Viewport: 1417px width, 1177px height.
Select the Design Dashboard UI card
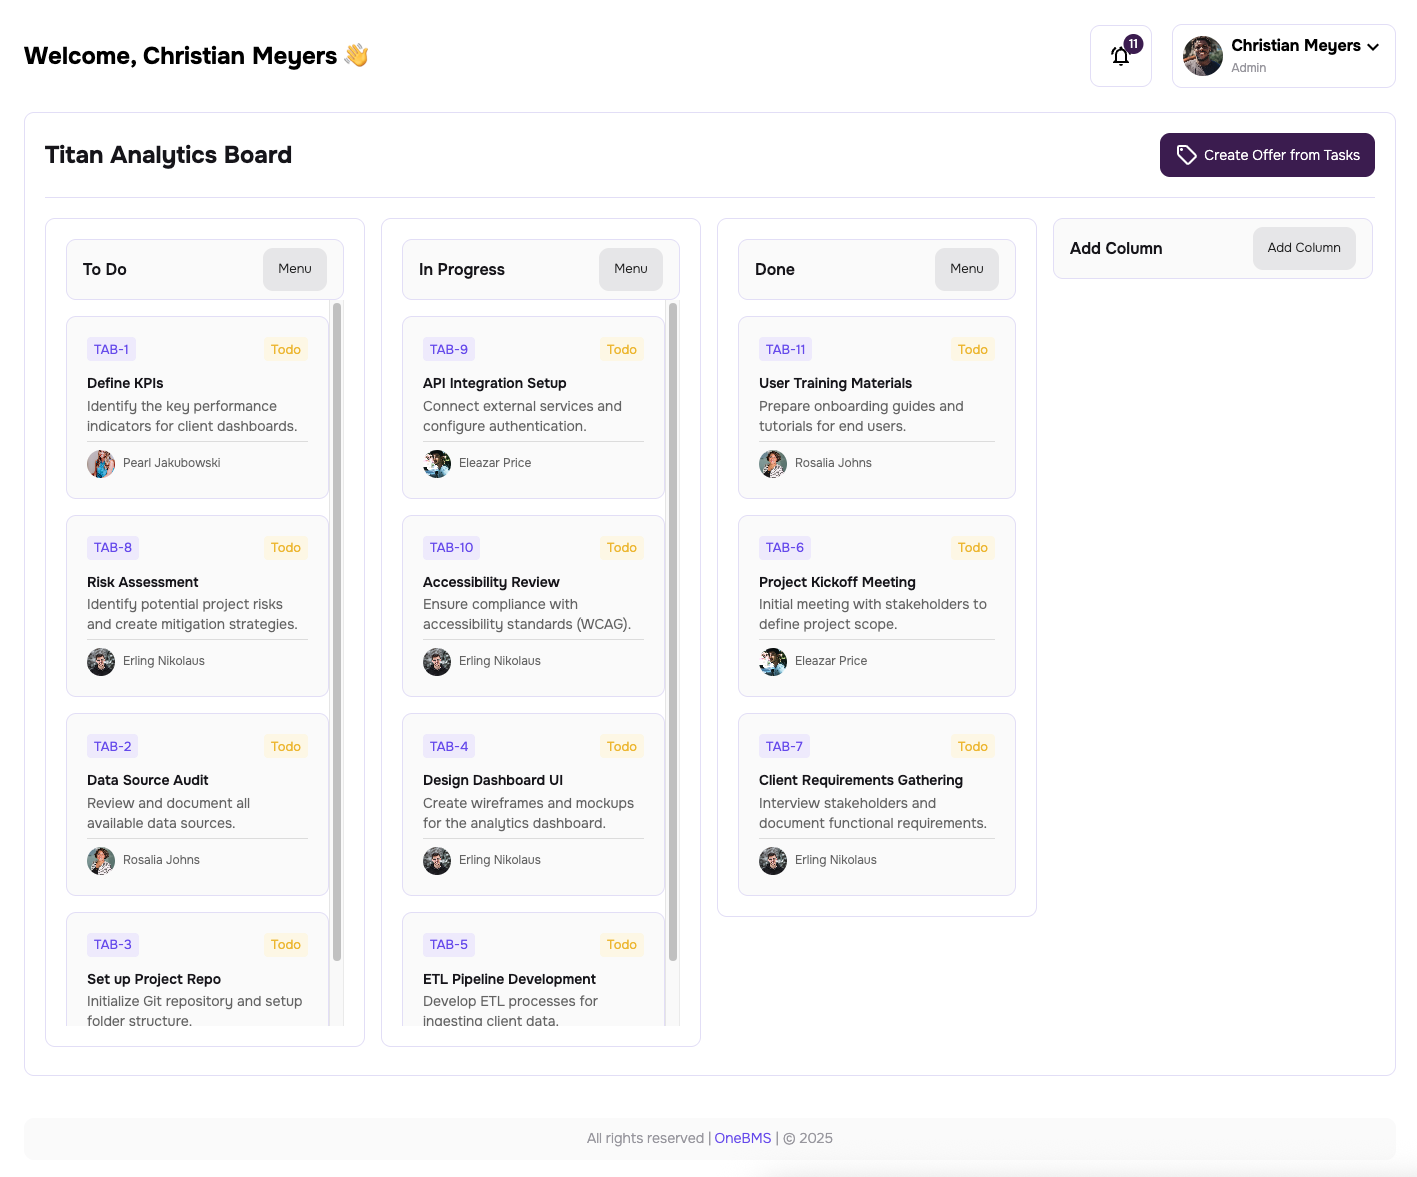pyautogui.click(x=532, y=805)
